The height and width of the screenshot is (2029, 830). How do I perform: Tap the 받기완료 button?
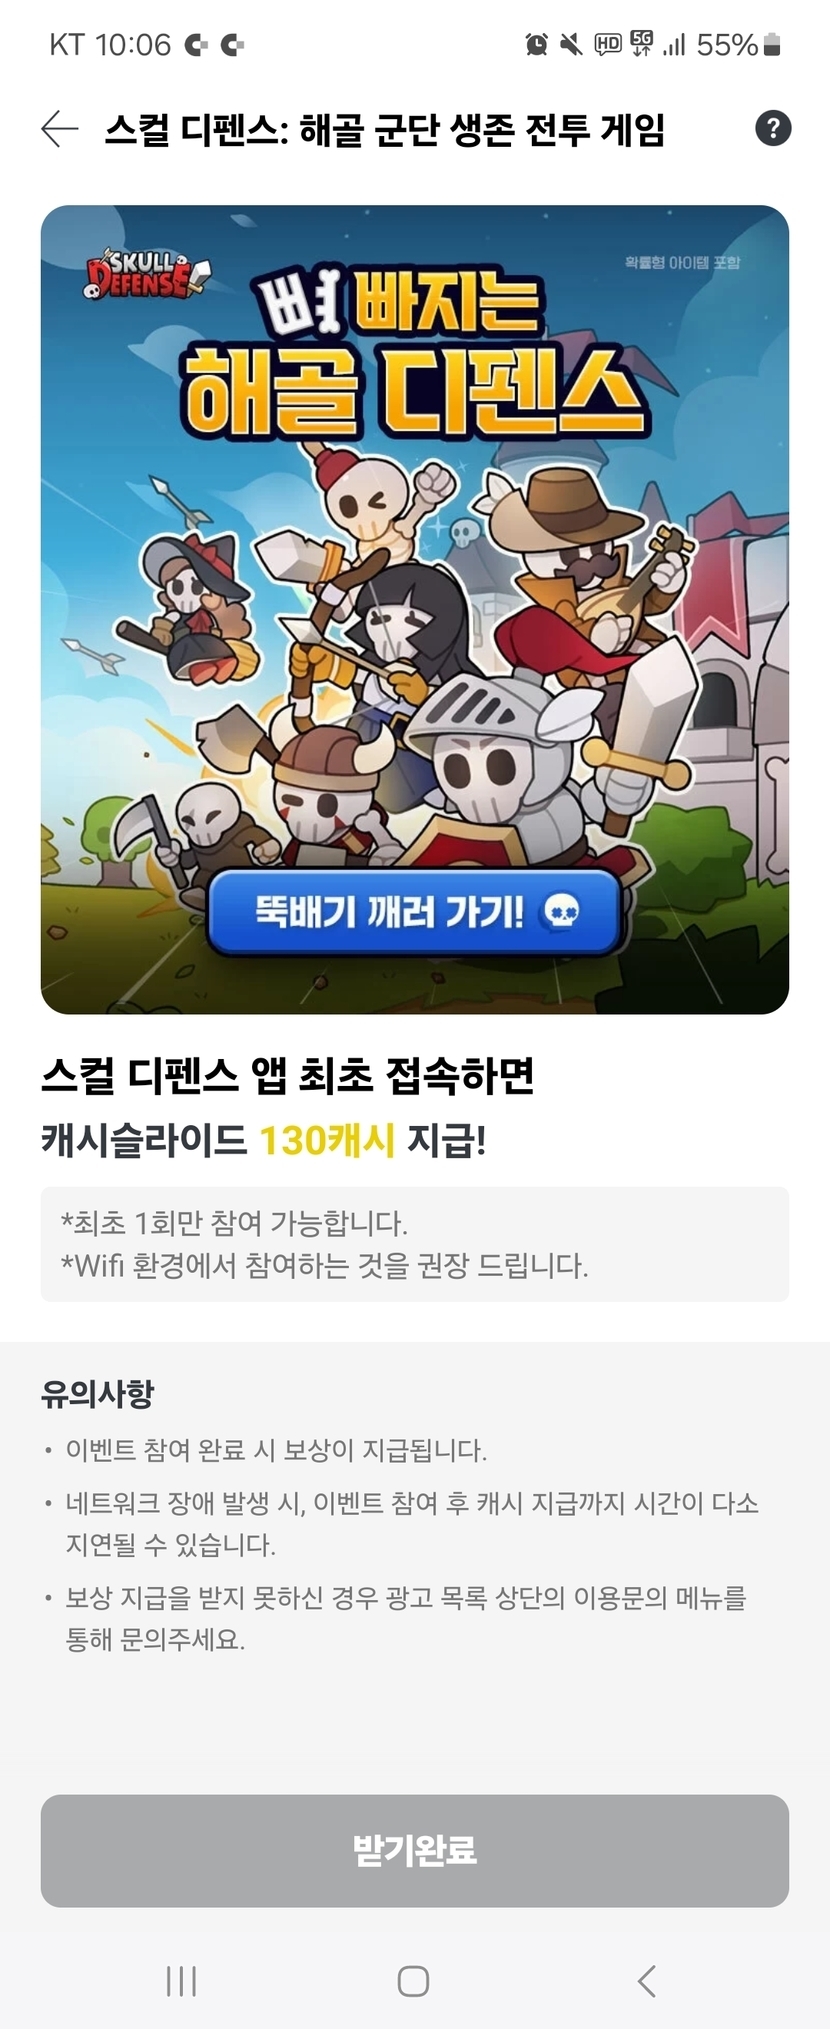tap(415, 1850)
